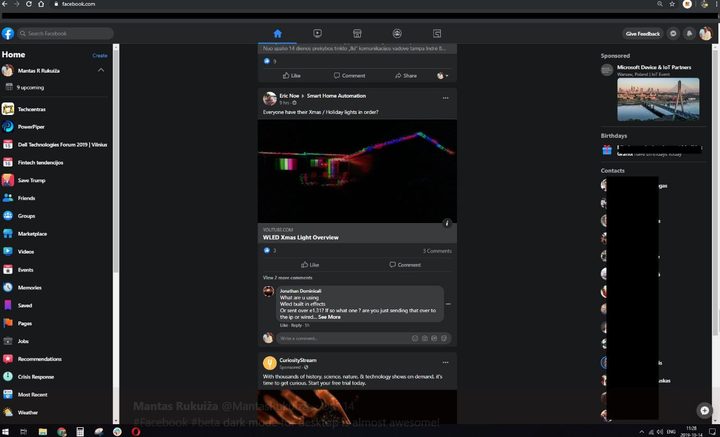Open the Groups tab icon in top navigation

(x=397, y=33)
